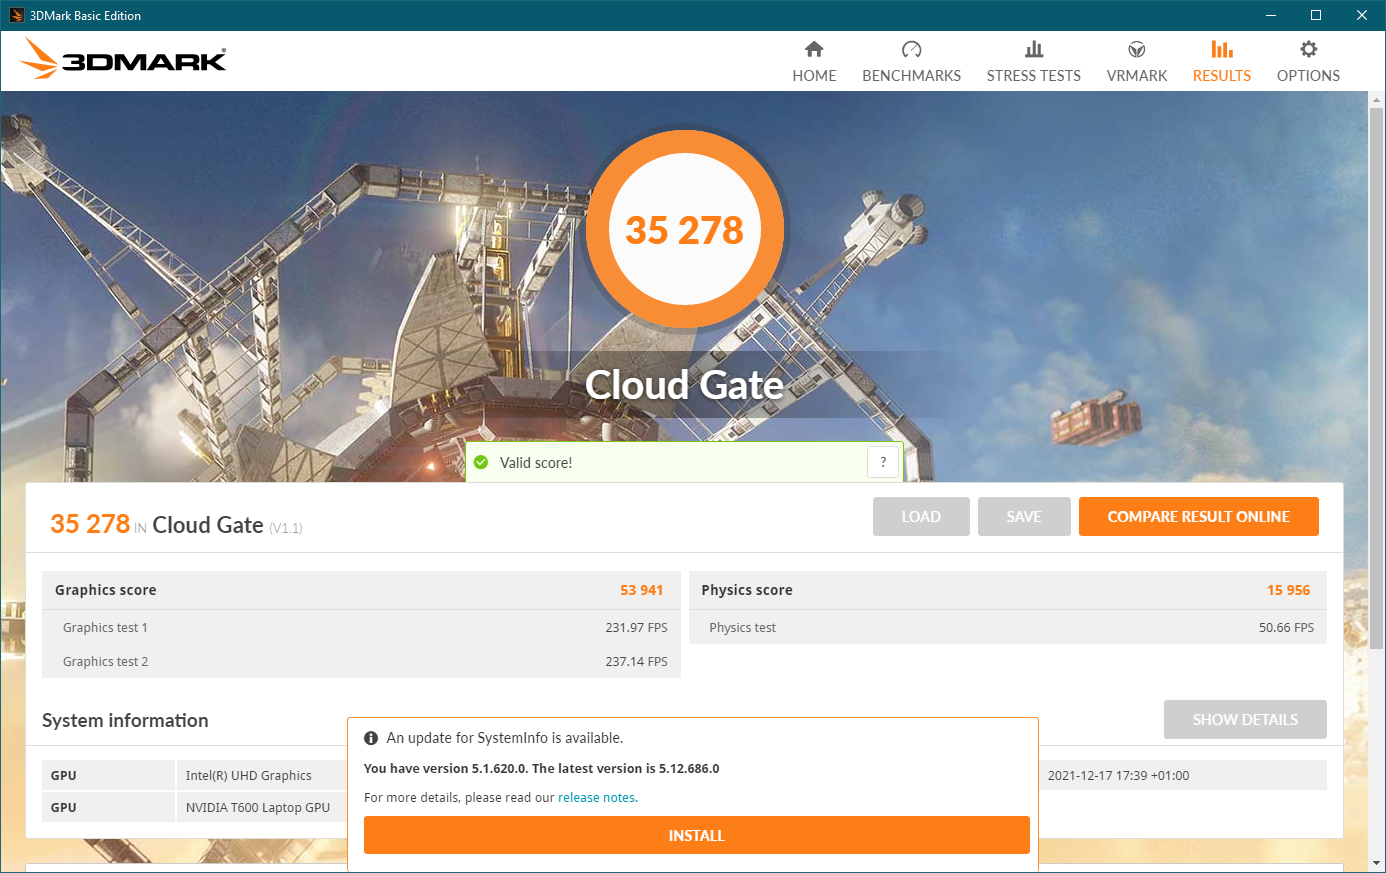Click the Options gear icon
The image size is (1386, 873).
pyautogui.click(x=1308, y=49)
